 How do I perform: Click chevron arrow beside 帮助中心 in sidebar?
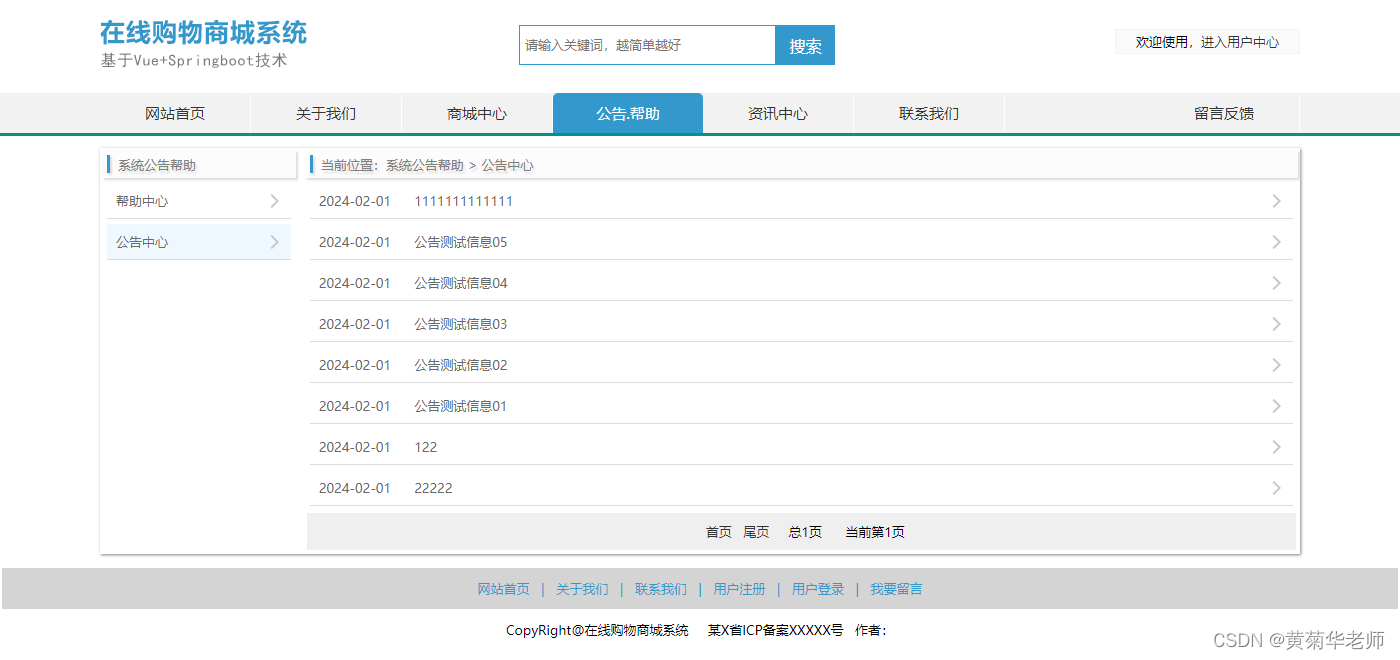pos(275,201)
